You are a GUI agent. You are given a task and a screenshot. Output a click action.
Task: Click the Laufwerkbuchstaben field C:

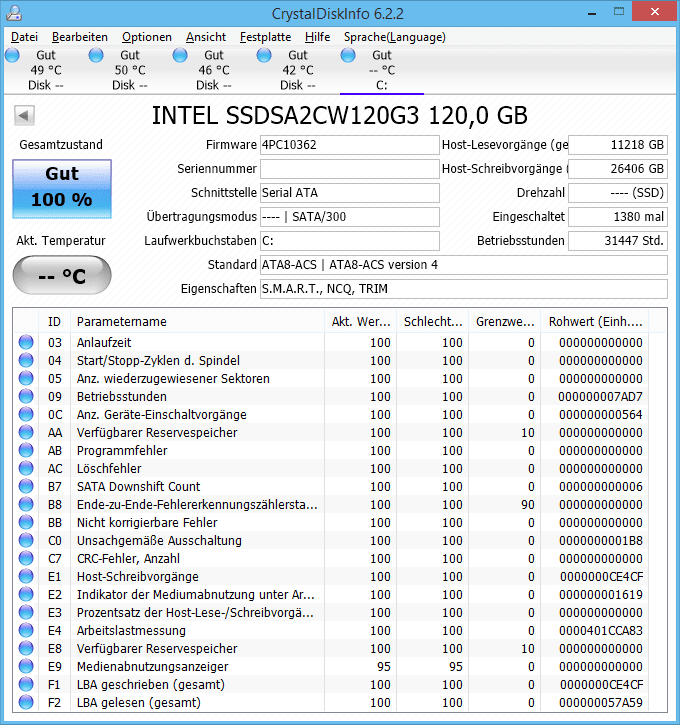(349, 241)
